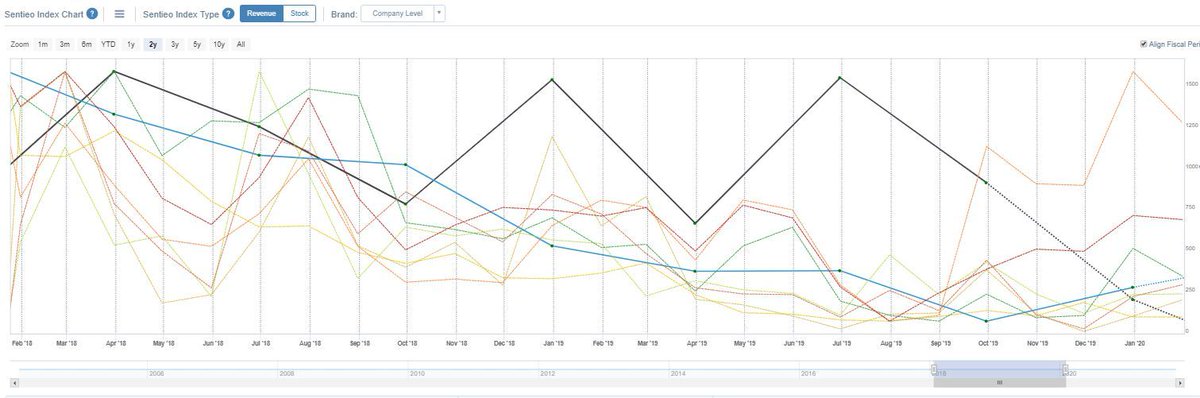Open the hamburger chart menu
The image size is (1200, 398).
coord(119,14)
